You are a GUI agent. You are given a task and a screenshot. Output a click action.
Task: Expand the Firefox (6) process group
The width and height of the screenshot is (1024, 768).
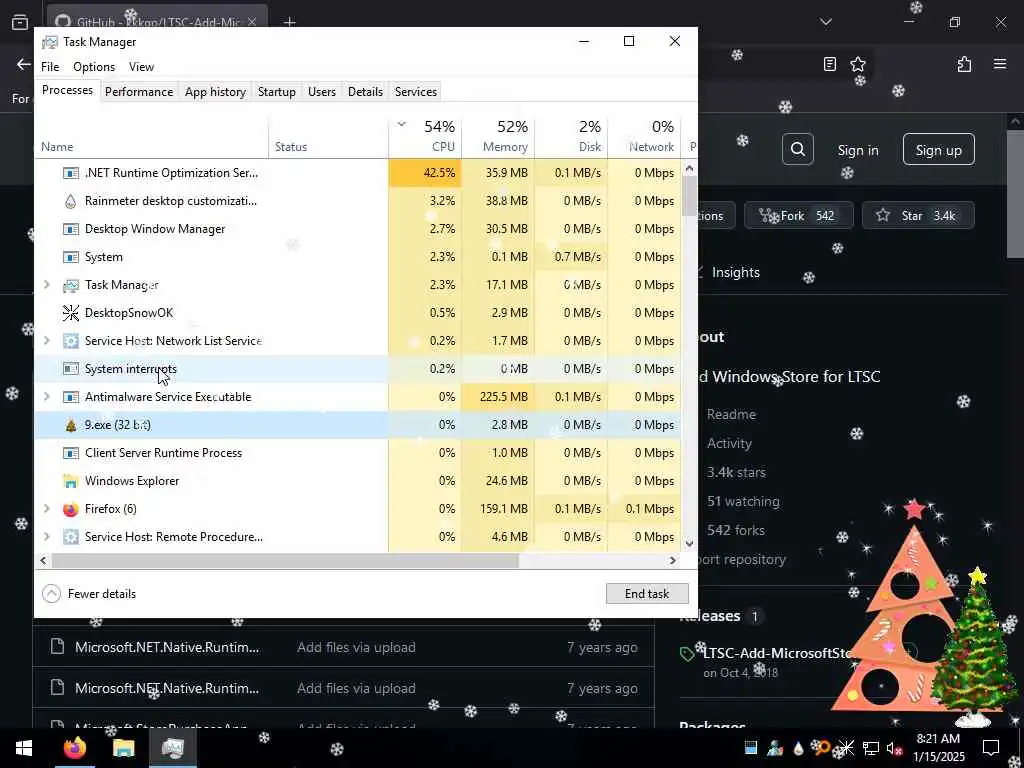(46, 509)
